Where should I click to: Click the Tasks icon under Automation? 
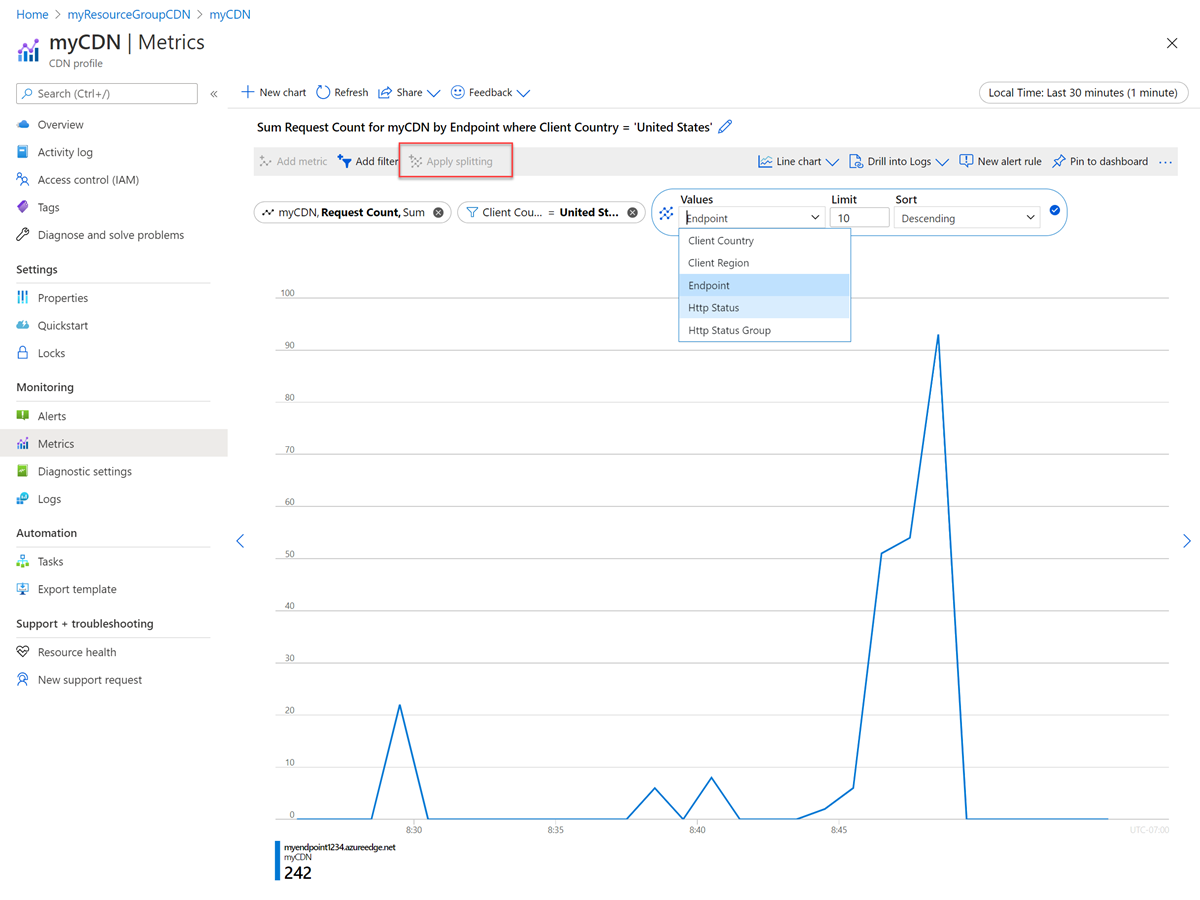[23, 562]
